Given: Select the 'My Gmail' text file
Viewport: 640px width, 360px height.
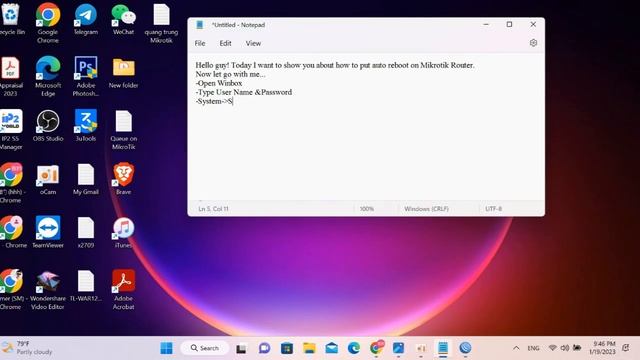Looking at the screenshot, I should pos(86,179).
